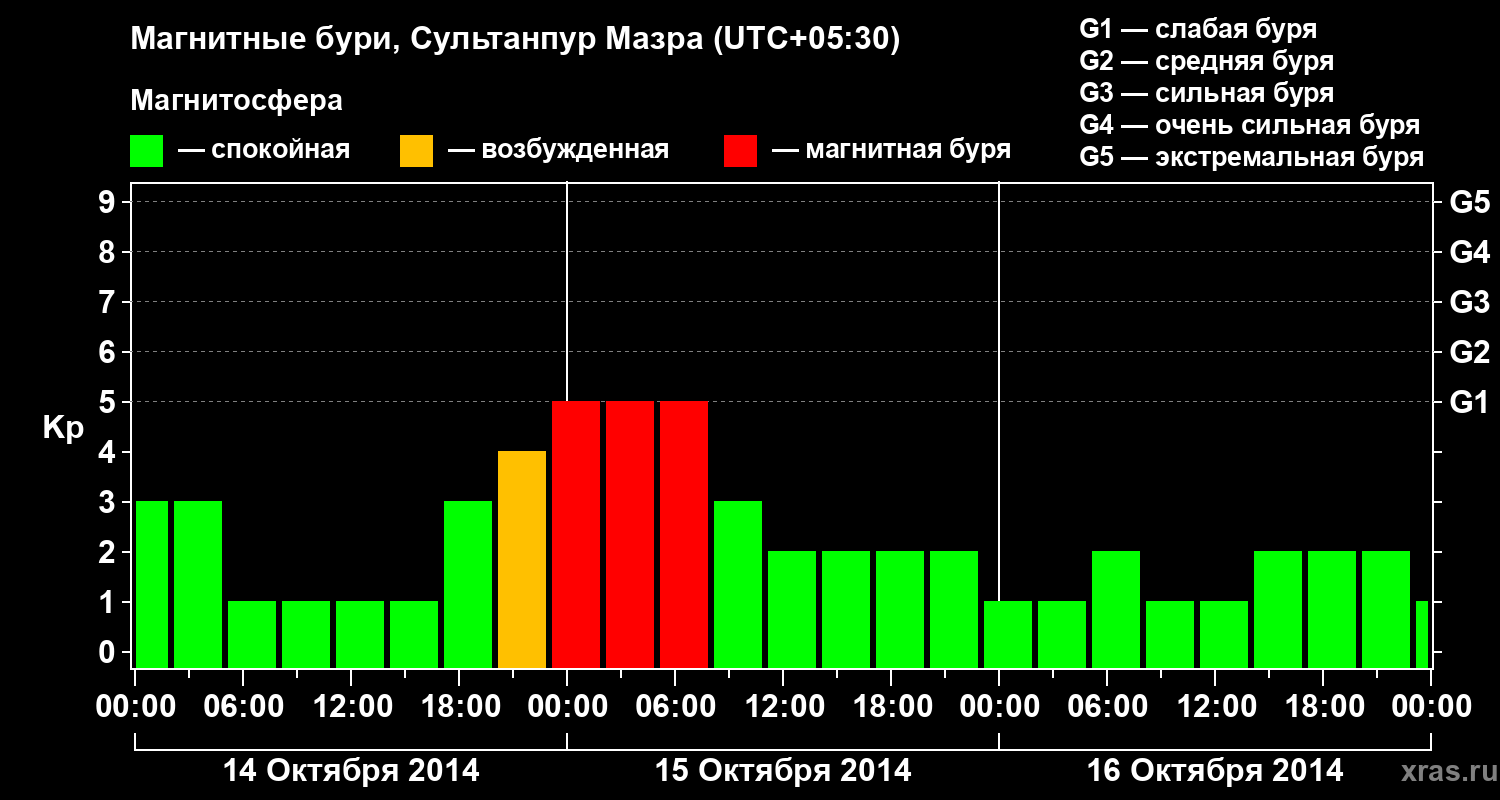The height and width of the screenshot is (800, 1500).
Task: Click the green Kp 3 bar after the red bars
Action: [738, 584]
